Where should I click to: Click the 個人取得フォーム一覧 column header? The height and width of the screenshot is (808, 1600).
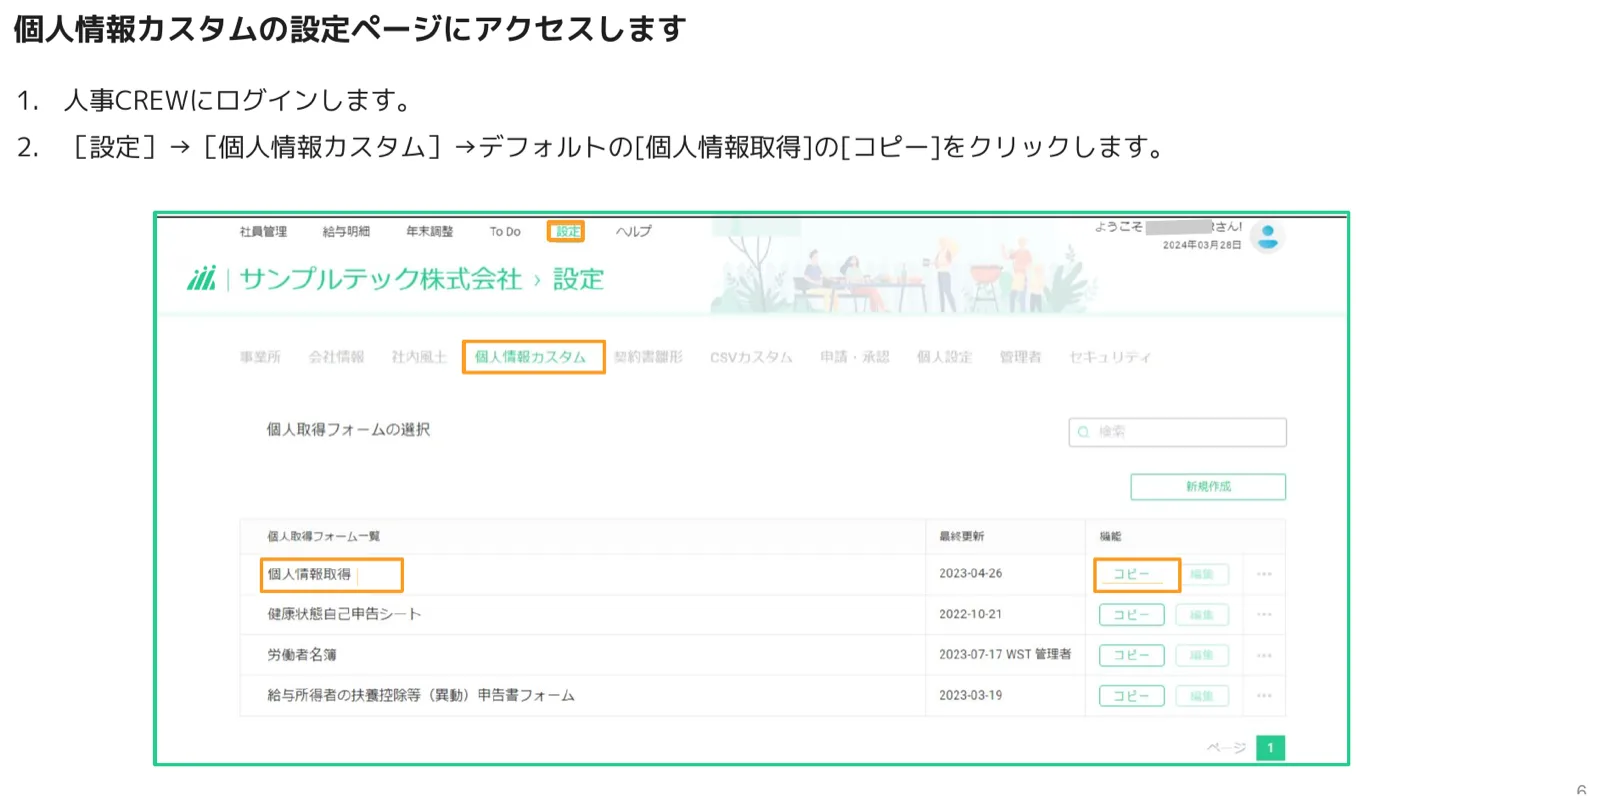323,537
